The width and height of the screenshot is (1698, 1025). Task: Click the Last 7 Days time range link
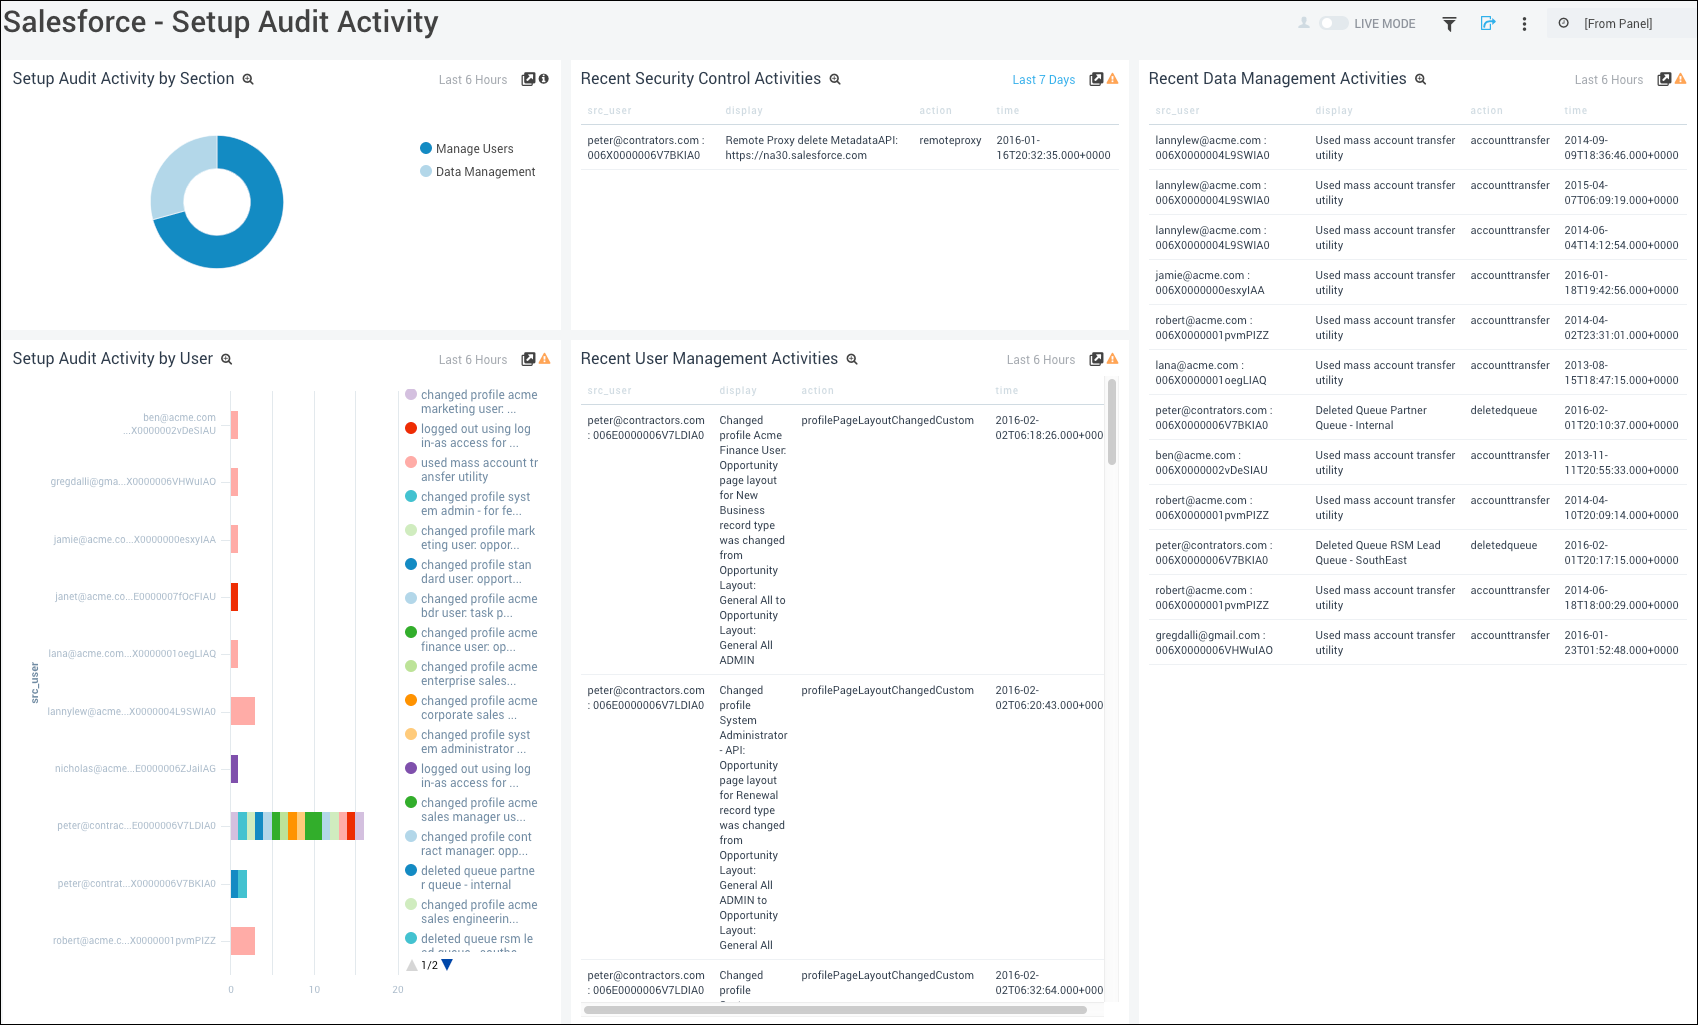[x=1043, y=79]
